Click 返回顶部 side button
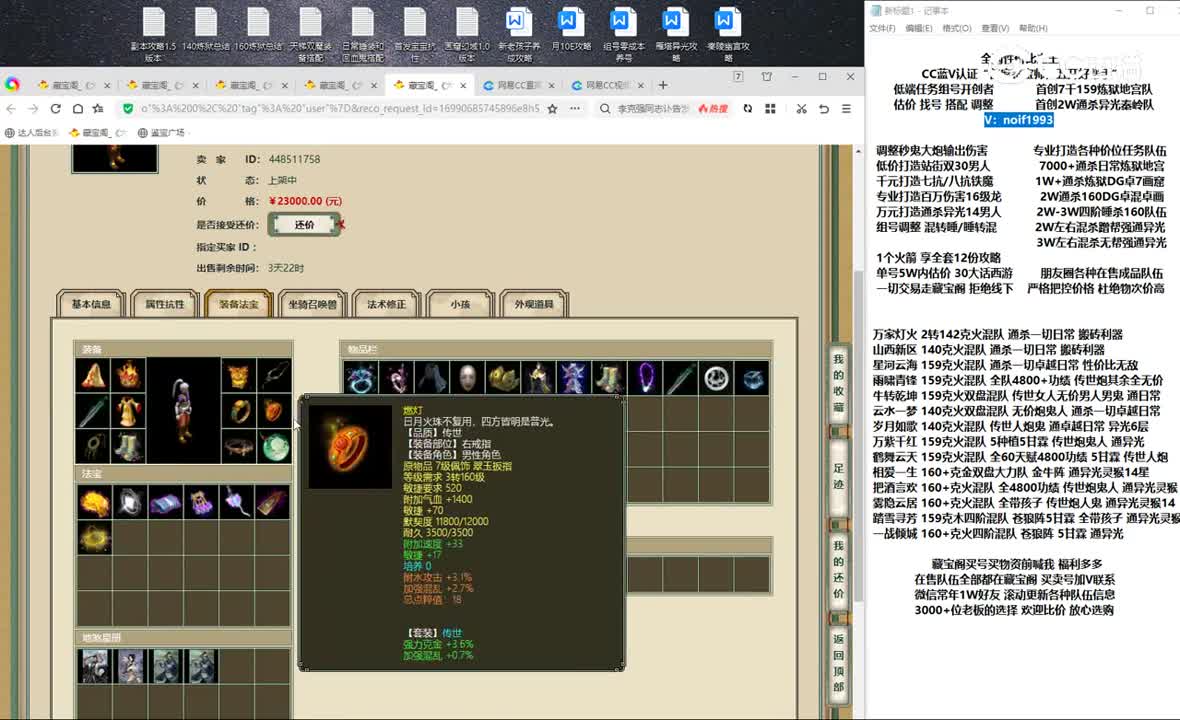This screenshot has height=720, width=1180. (838, 662)
